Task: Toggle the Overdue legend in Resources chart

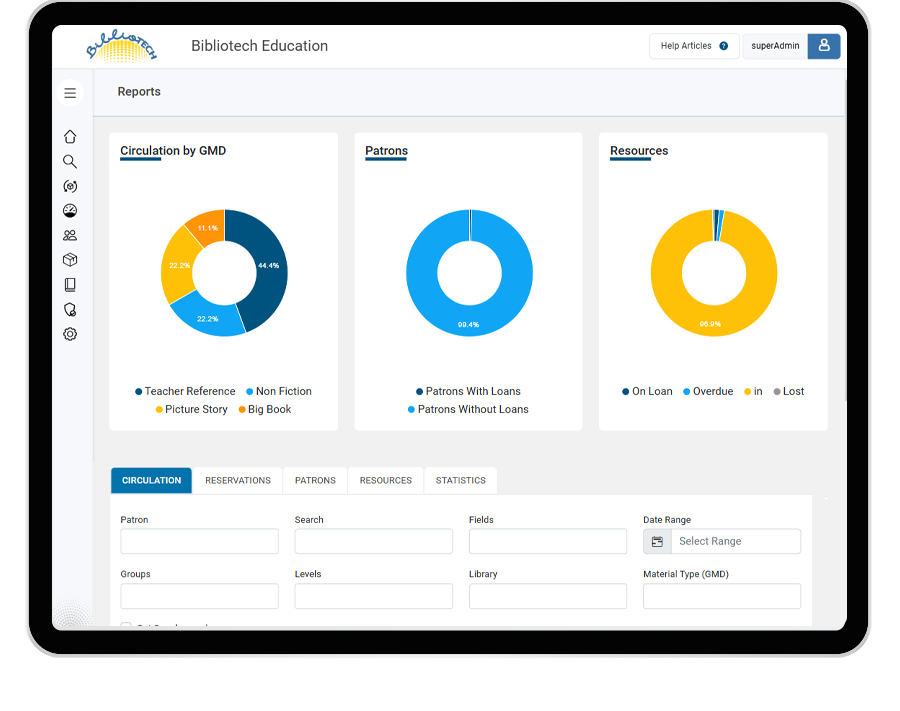Action: click(712, 392)
